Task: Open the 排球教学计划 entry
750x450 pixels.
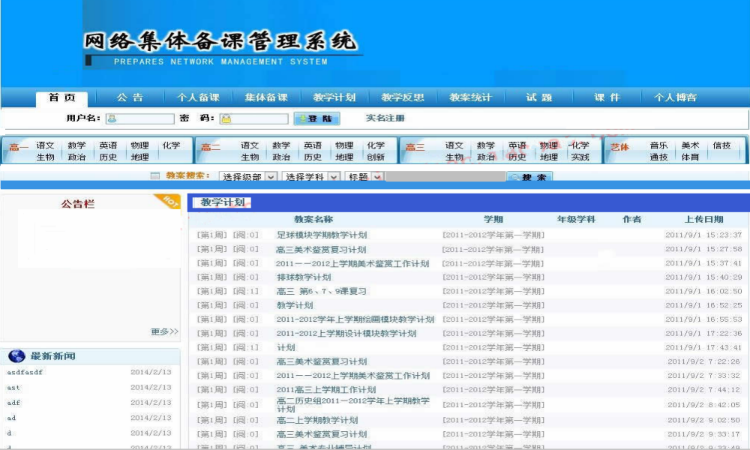Action: [304, 277]
